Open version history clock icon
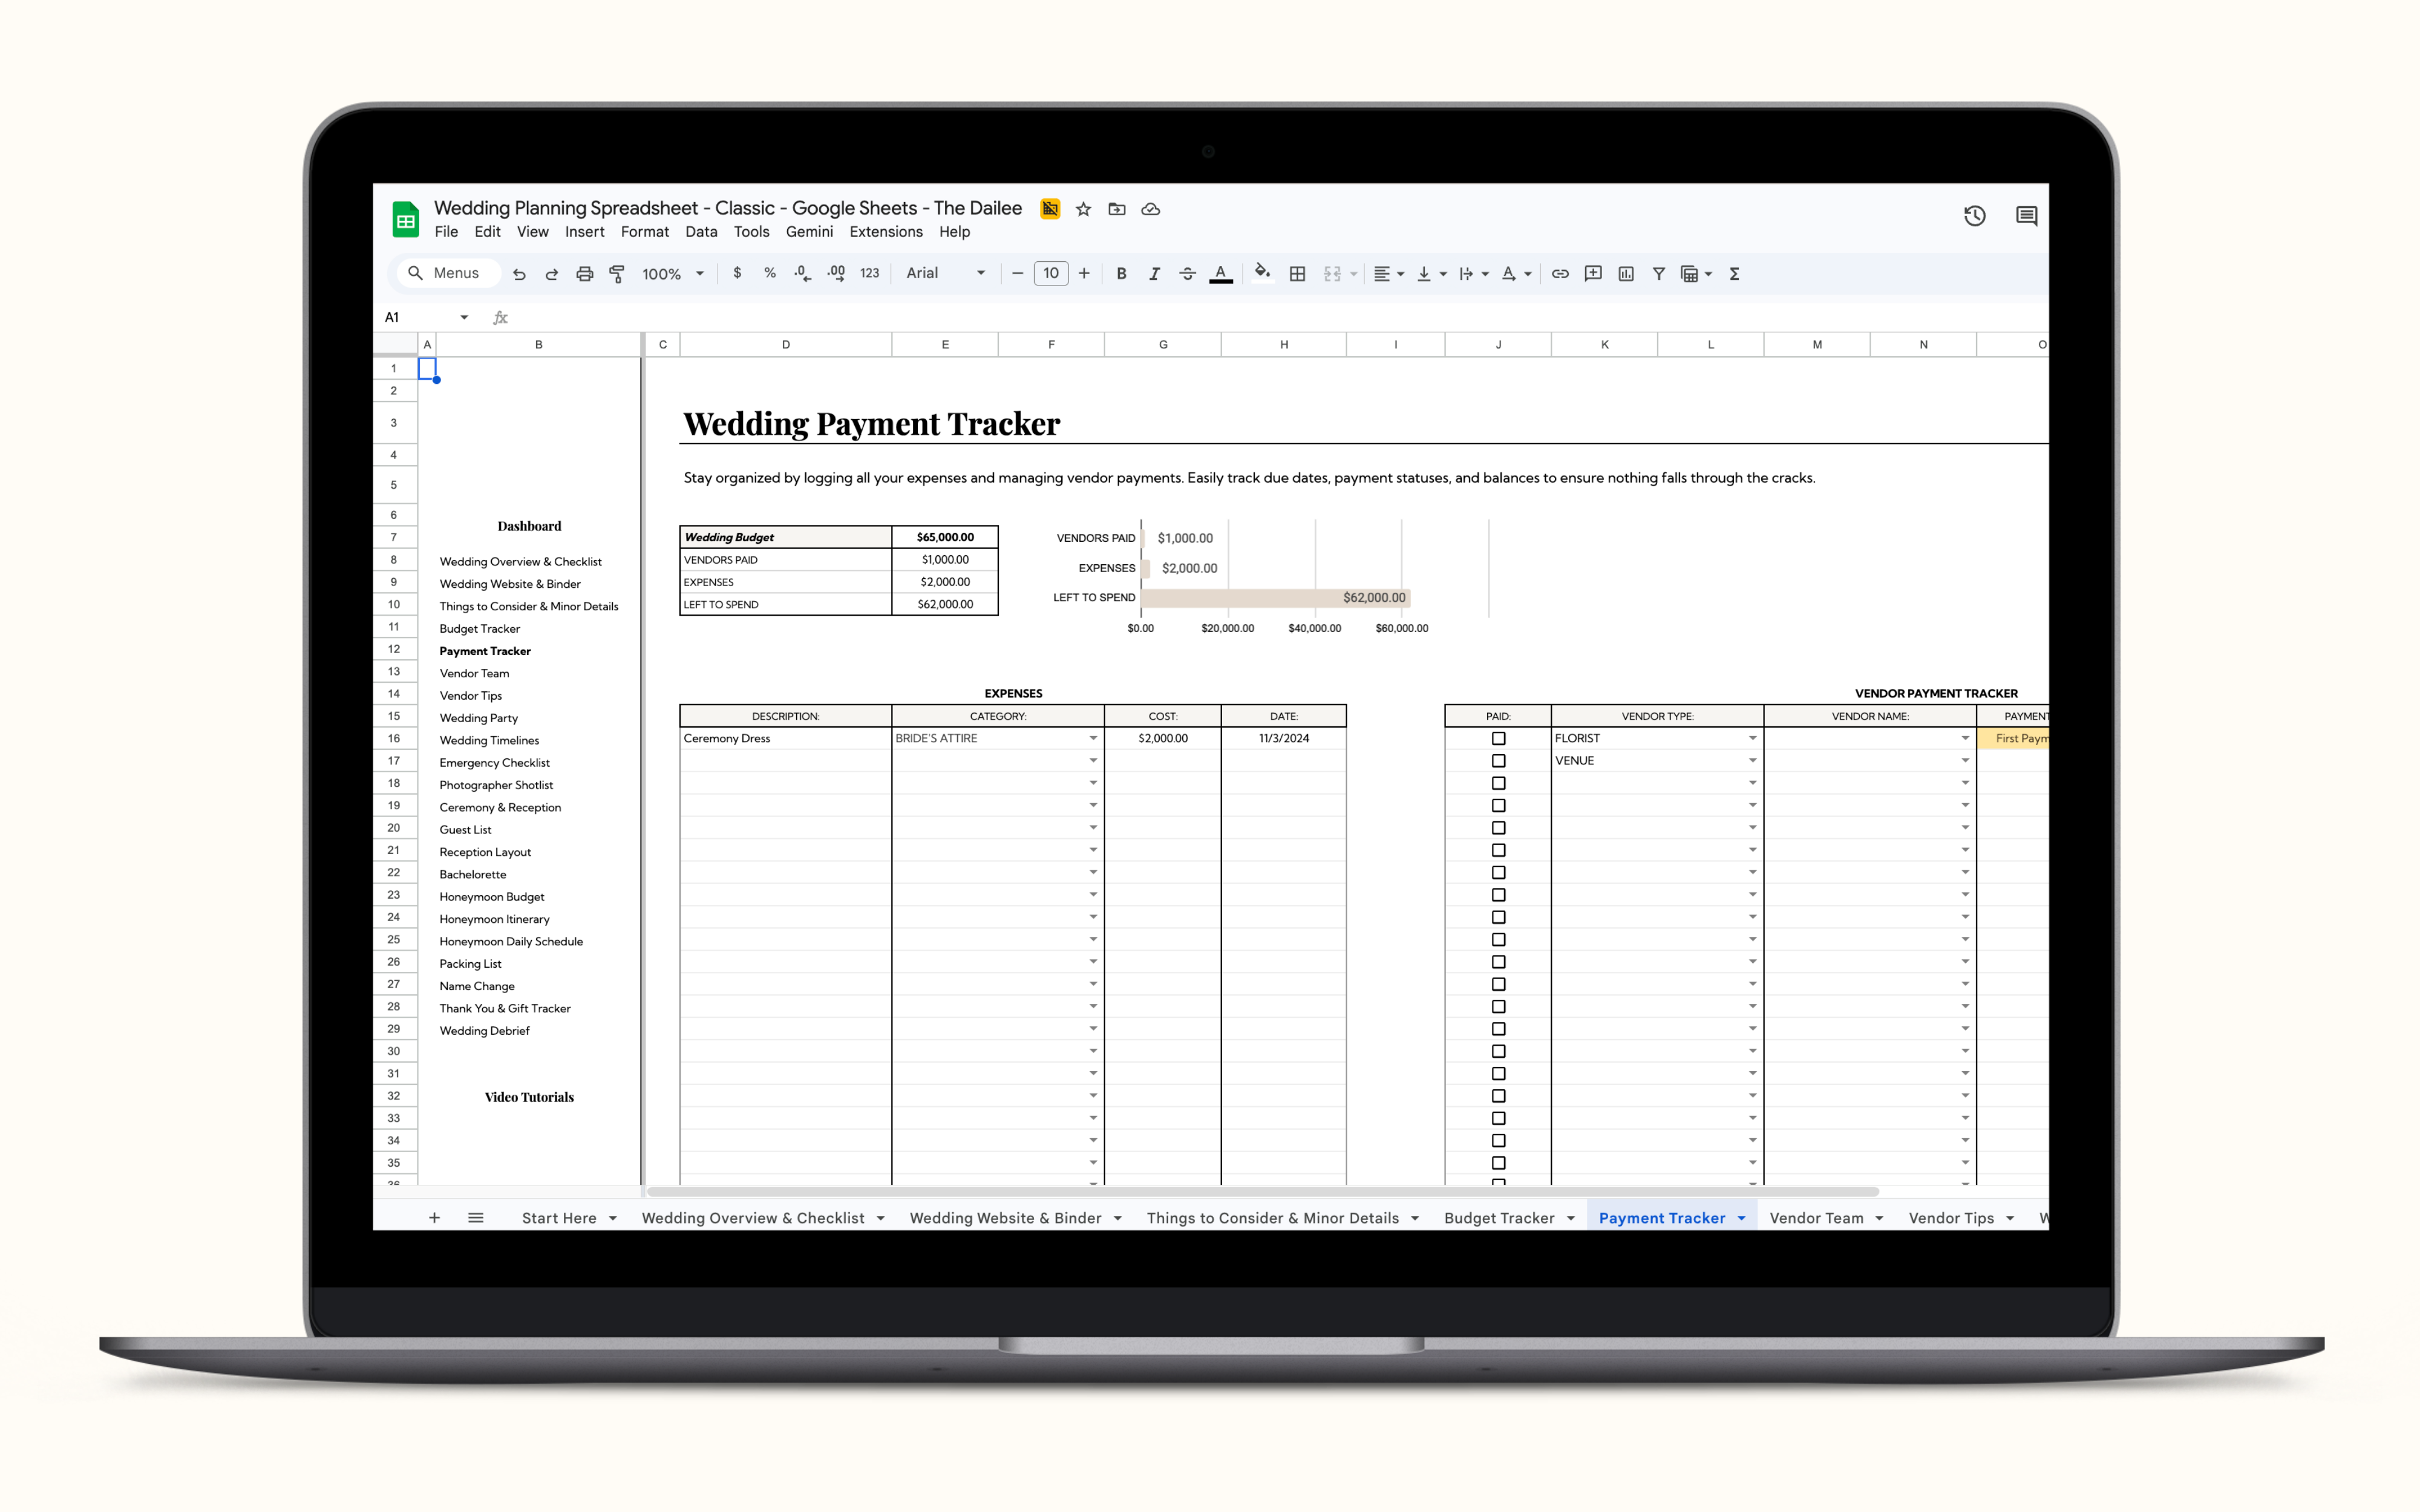The height and width of the screenshot is (1512, 2420). point(1974,216)
